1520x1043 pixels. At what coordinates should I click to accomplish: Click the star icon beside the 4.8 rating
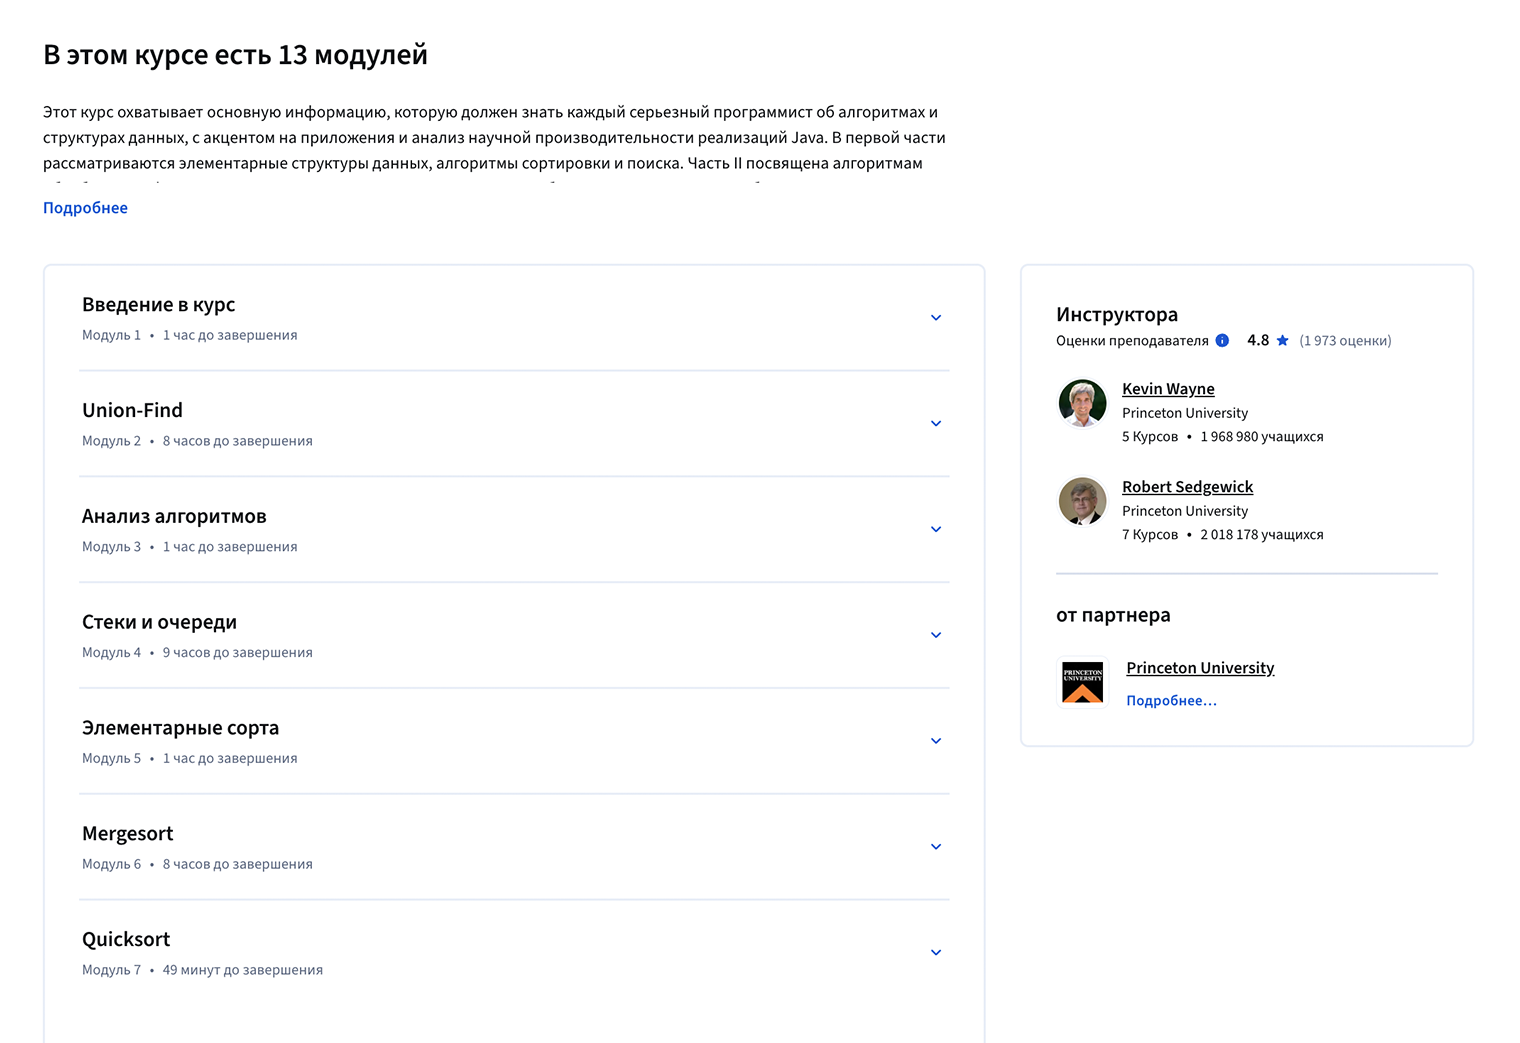(1281, 340)
